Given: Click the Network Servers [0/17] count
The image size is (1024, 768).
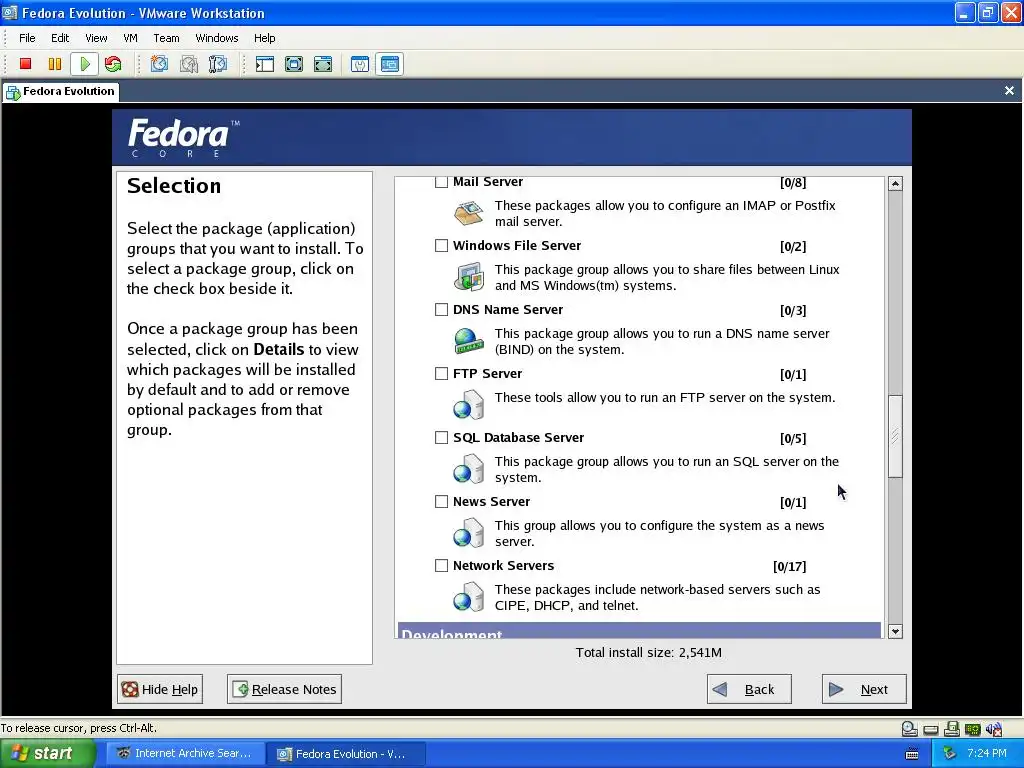Looking at the screenshot, I should tap(790, 566).
